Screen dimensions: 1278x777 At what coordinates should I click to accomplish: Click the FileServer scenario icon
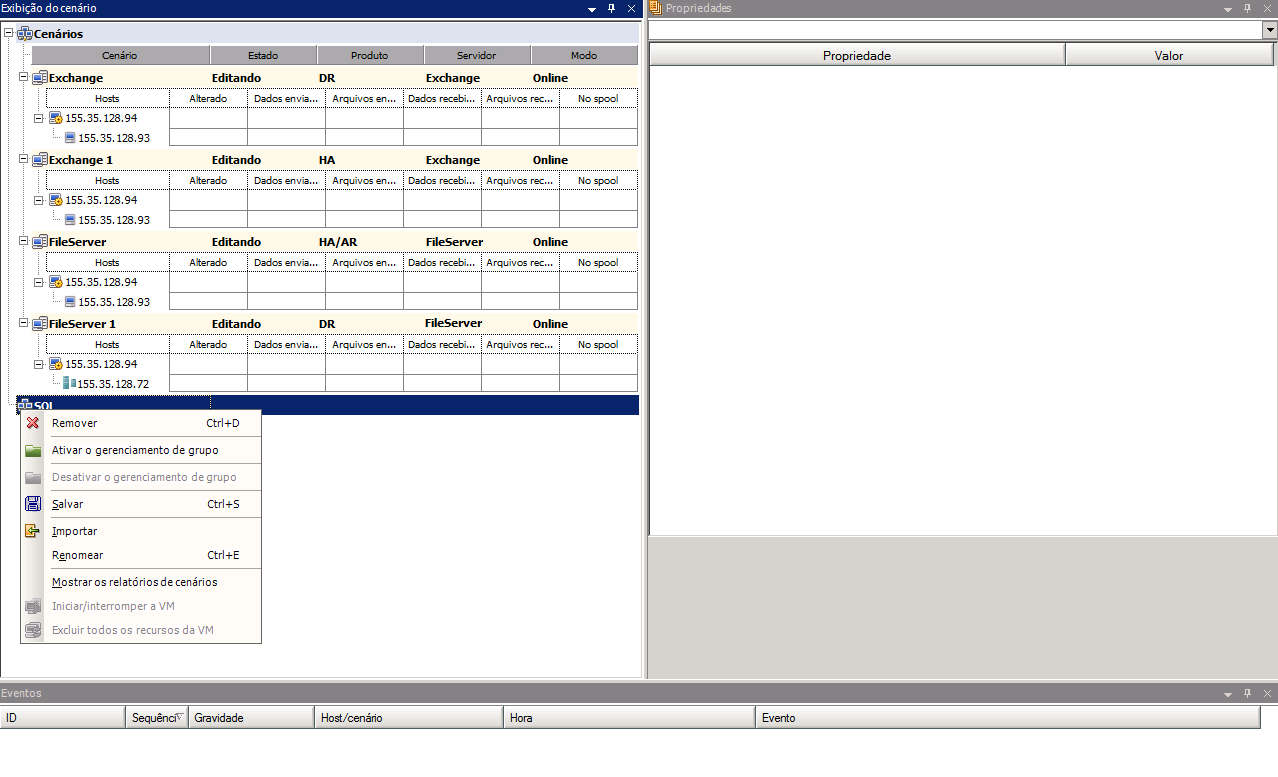click(40, 242)
